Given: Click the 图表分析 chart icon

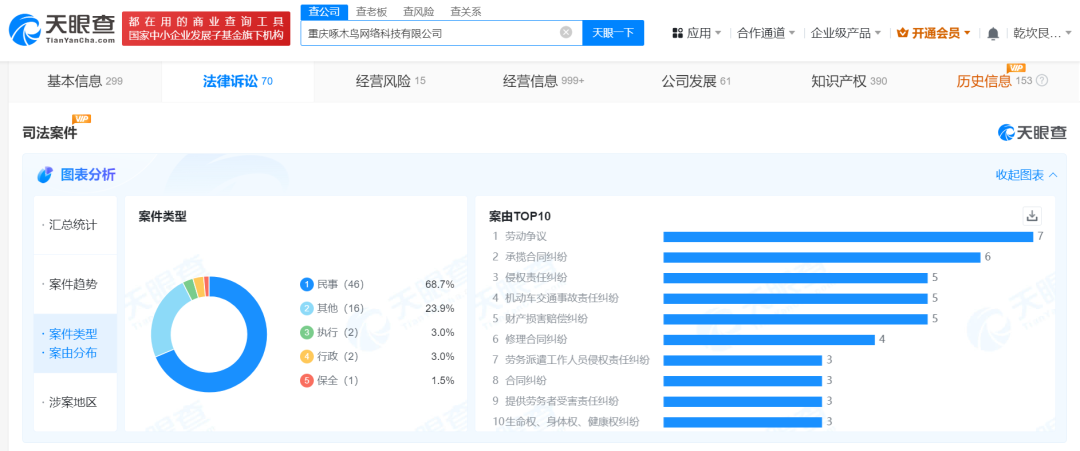Looking at the screenshot, I should (45, 175).
